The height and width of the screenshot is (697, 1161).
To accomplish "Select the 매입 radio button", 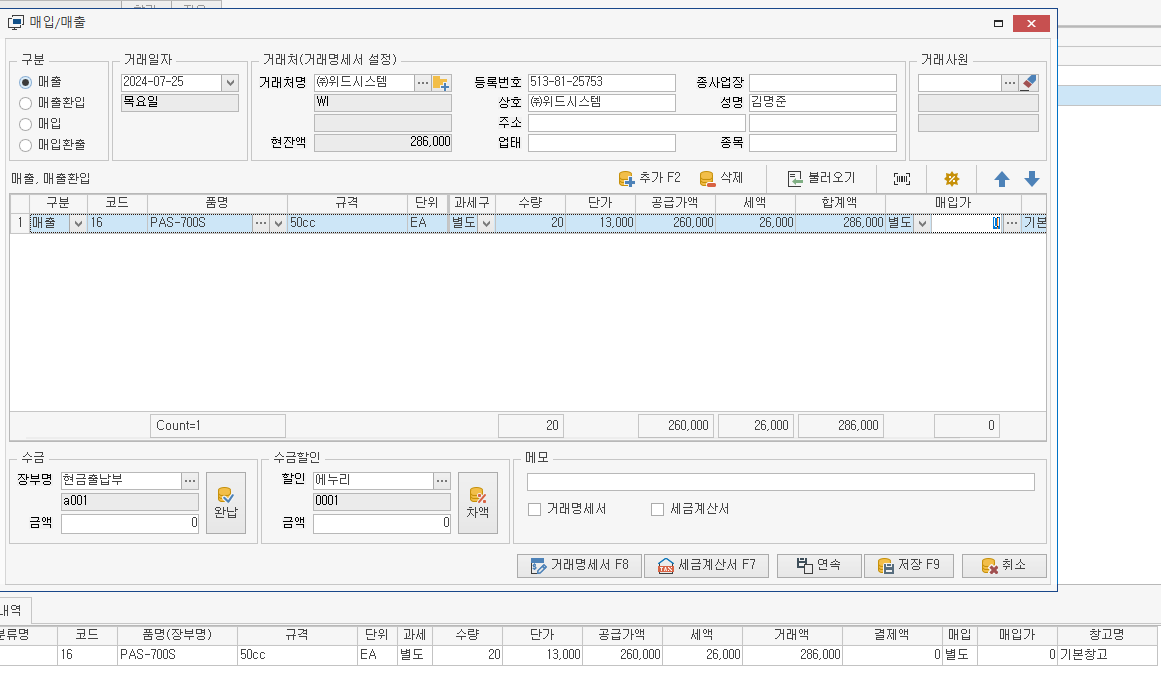I will 26,123.
